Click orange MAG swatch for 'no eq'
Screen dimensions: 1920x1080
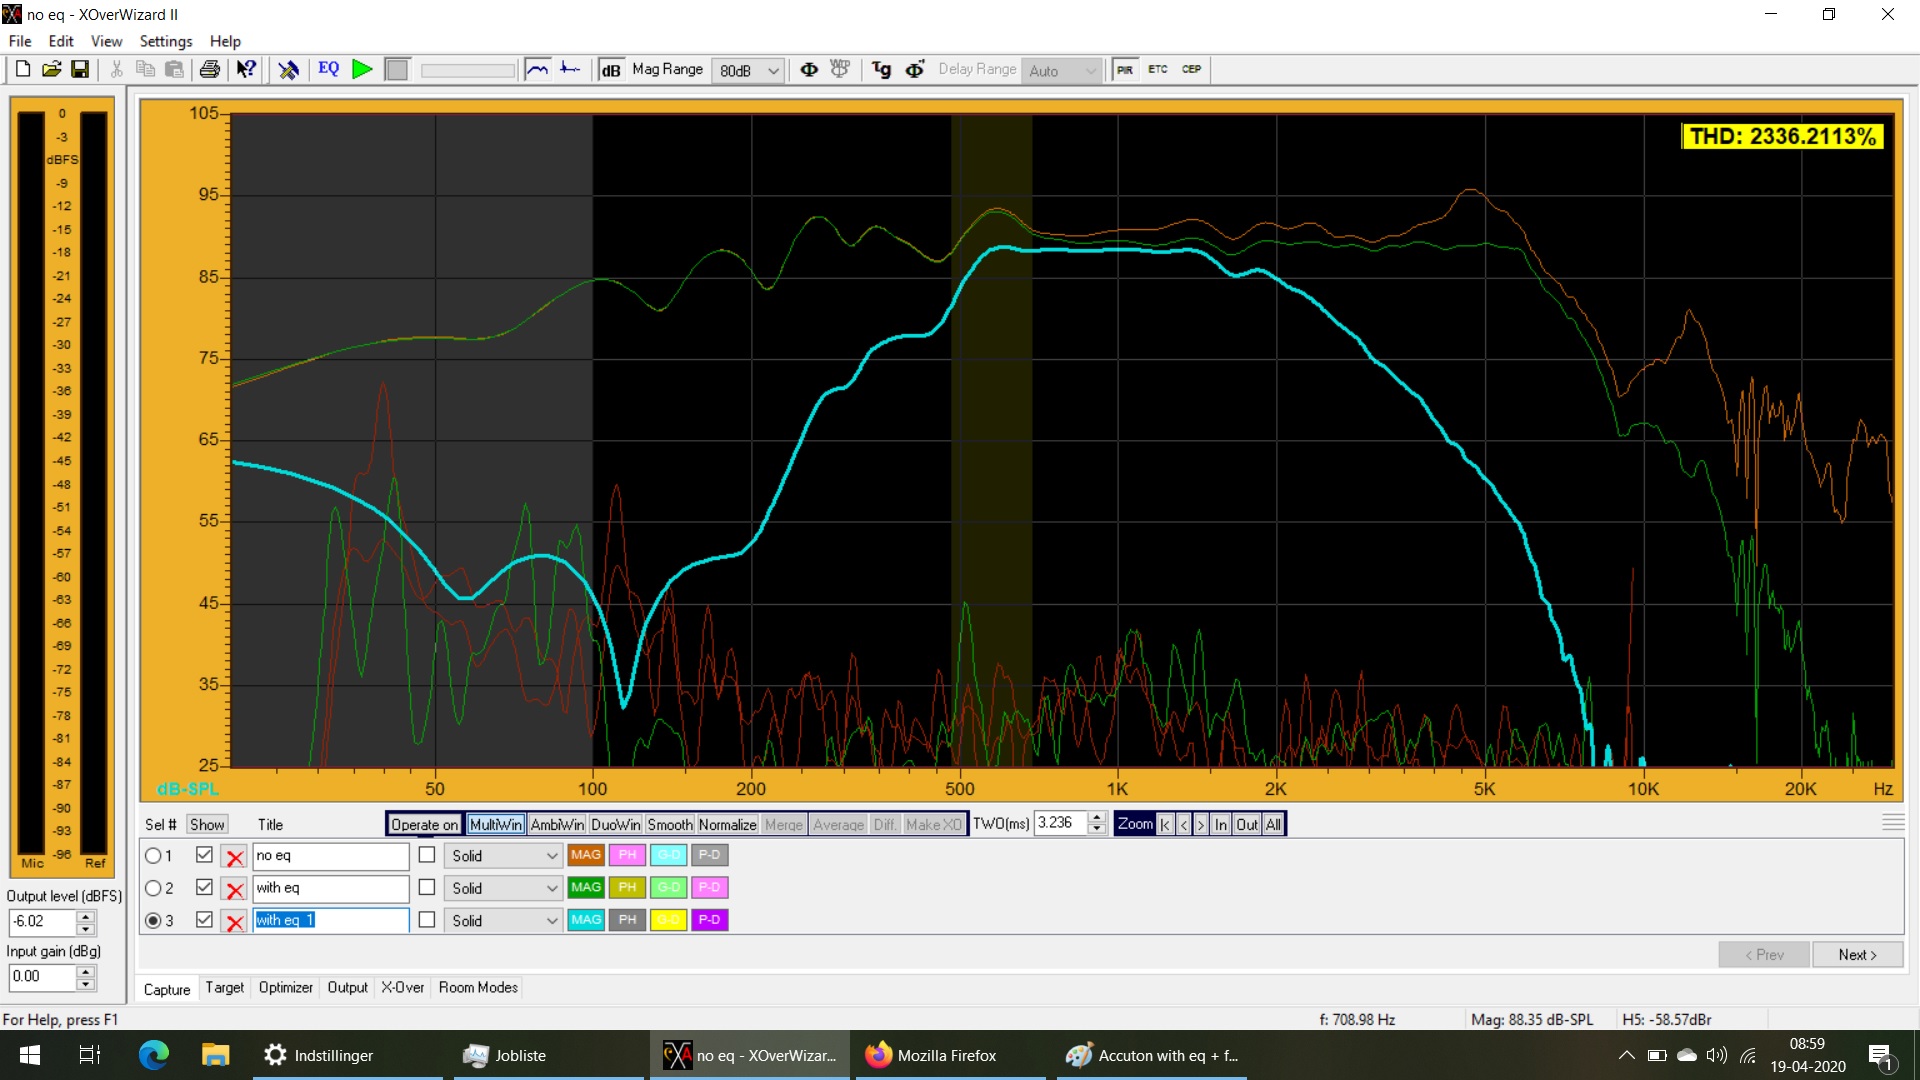click(x=586, y=855)
